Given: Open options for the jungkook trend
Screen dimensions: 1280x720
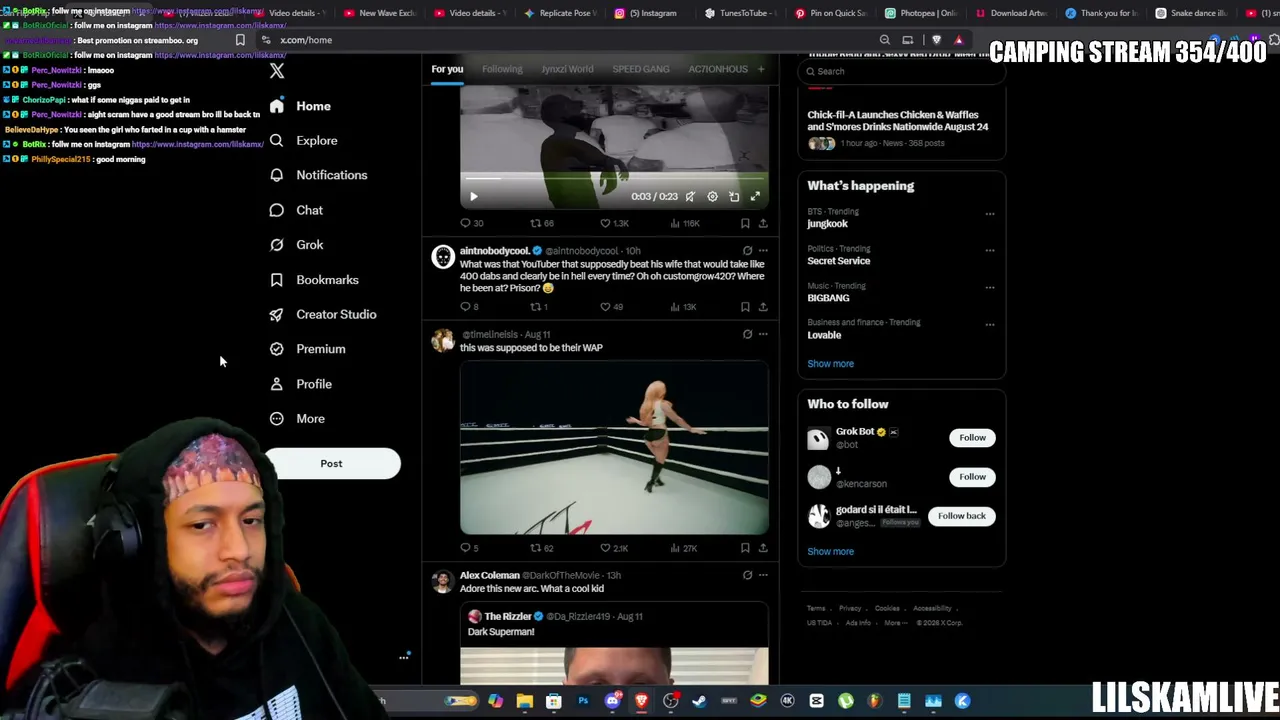Looking at the screenshot, I should point(990,213).
